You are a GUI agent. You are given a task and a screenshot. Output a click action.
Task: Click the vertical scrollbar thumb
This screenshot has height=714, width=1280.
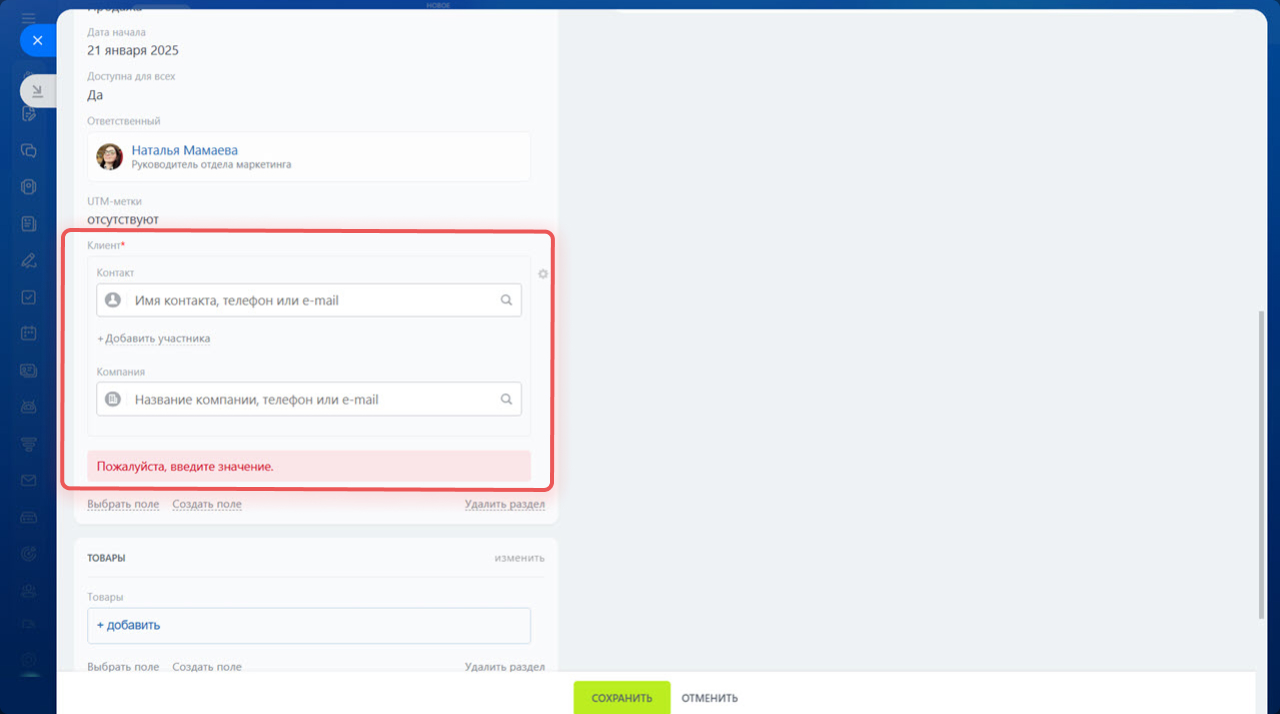pos(1261,464)
